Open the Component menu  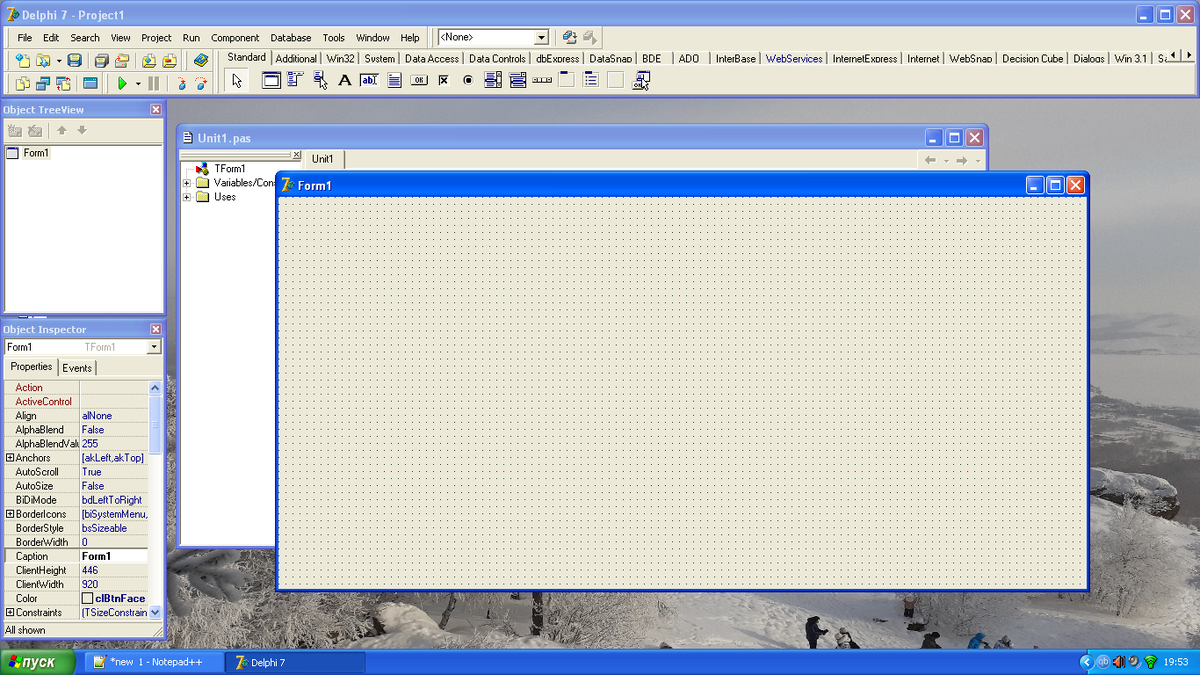coord(235,38)
